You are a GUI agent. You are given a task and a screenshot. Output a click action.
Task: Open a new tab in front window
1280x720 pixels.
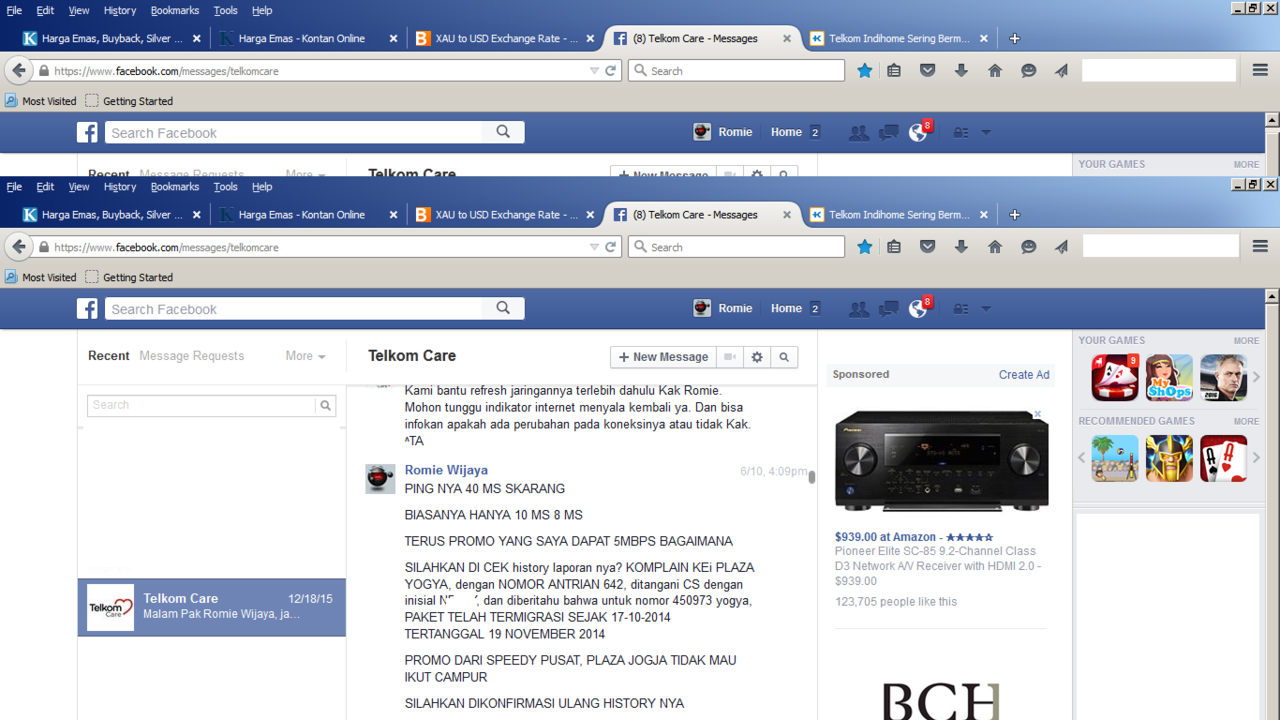click(x=1015, y=215)
